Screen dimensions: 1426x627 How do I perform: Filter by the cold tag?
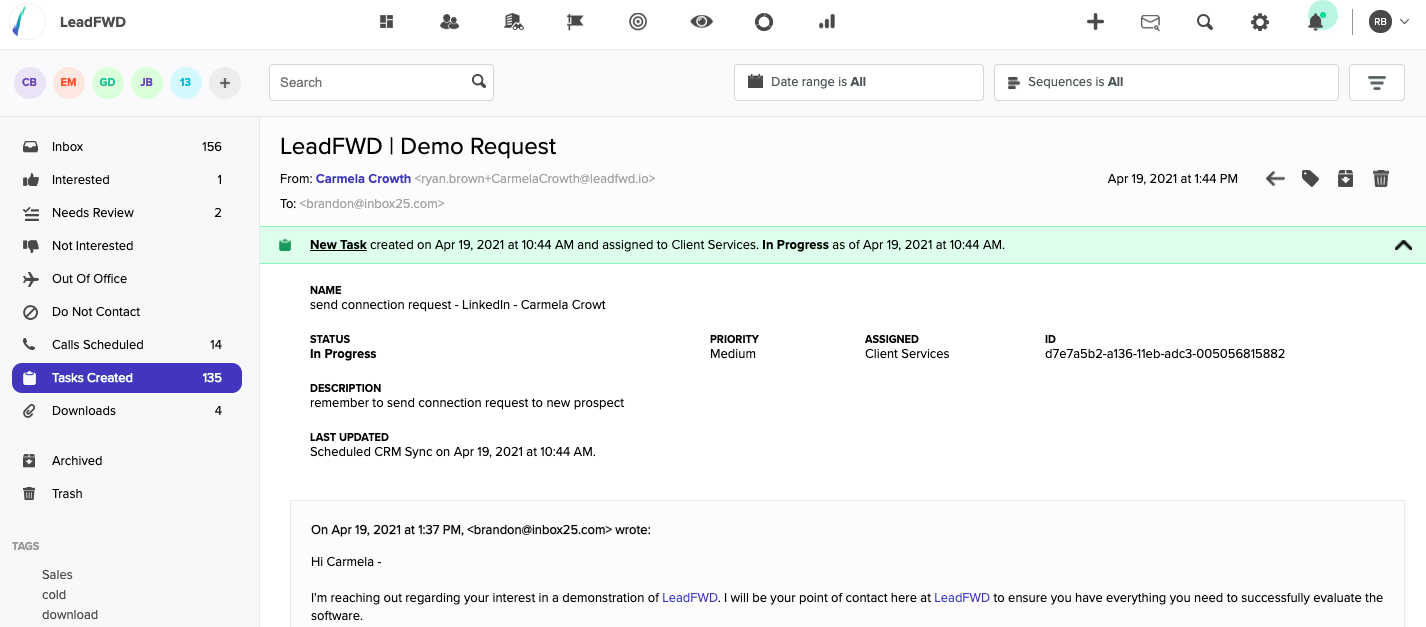coord(54,595)
